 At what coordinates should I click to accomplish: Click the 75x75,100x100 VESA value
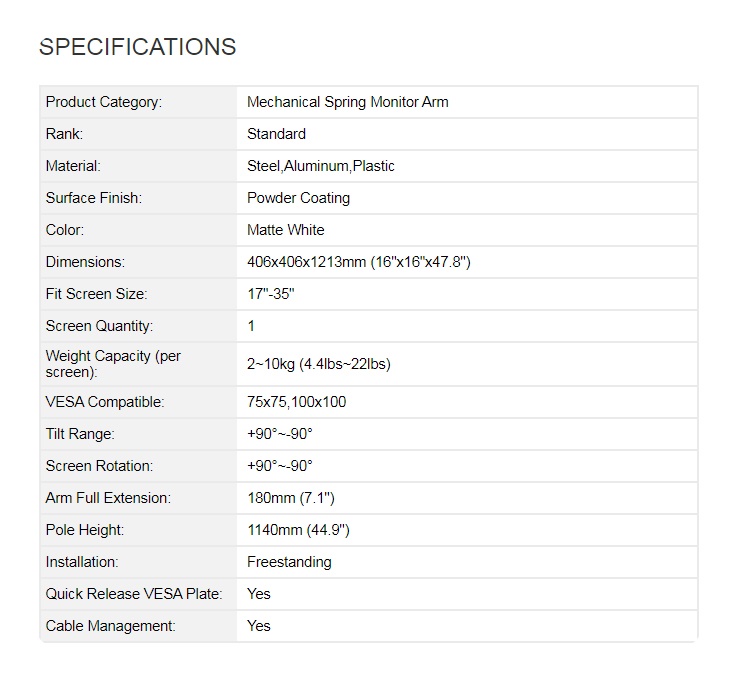click(297, 402)
